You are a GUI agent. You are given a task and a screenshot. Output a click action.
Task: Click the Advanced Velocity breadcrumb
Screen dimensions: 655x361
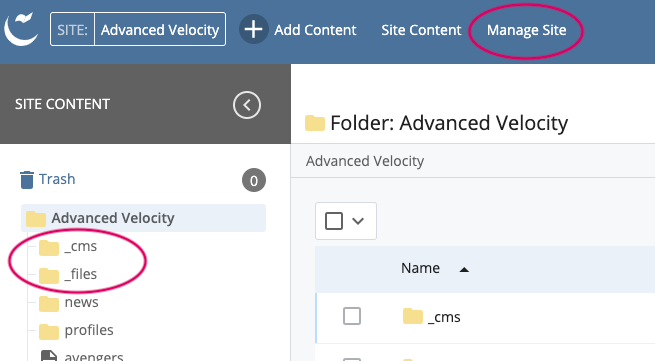tap(365, 161)
